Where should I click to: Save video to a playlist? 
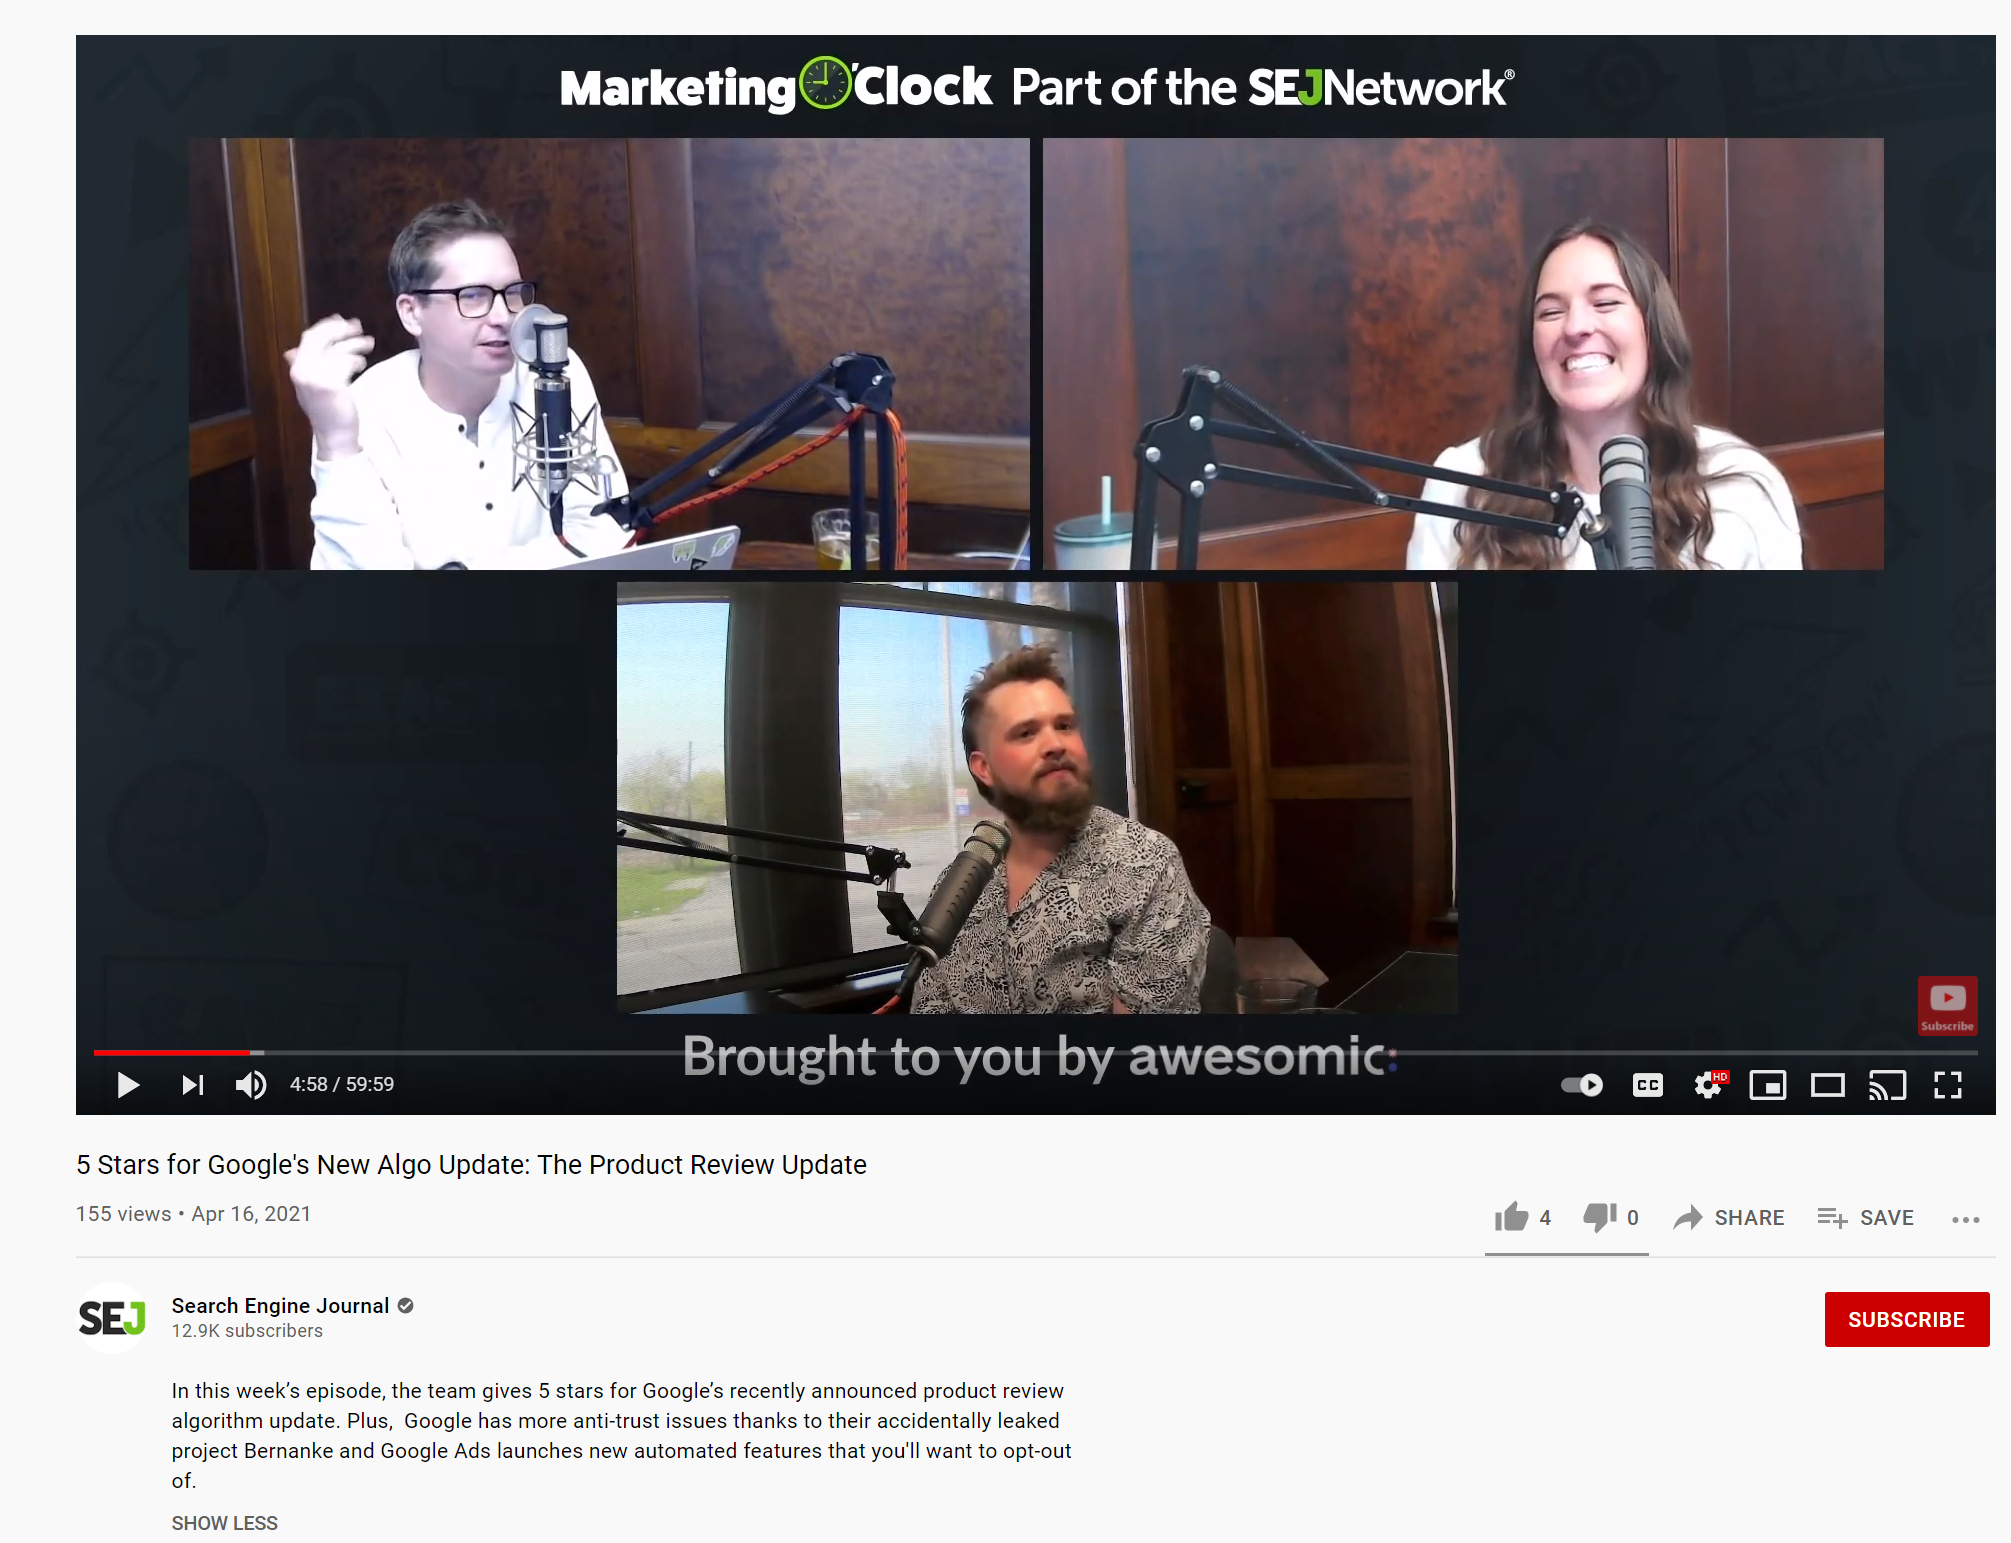[1865, 1218]
